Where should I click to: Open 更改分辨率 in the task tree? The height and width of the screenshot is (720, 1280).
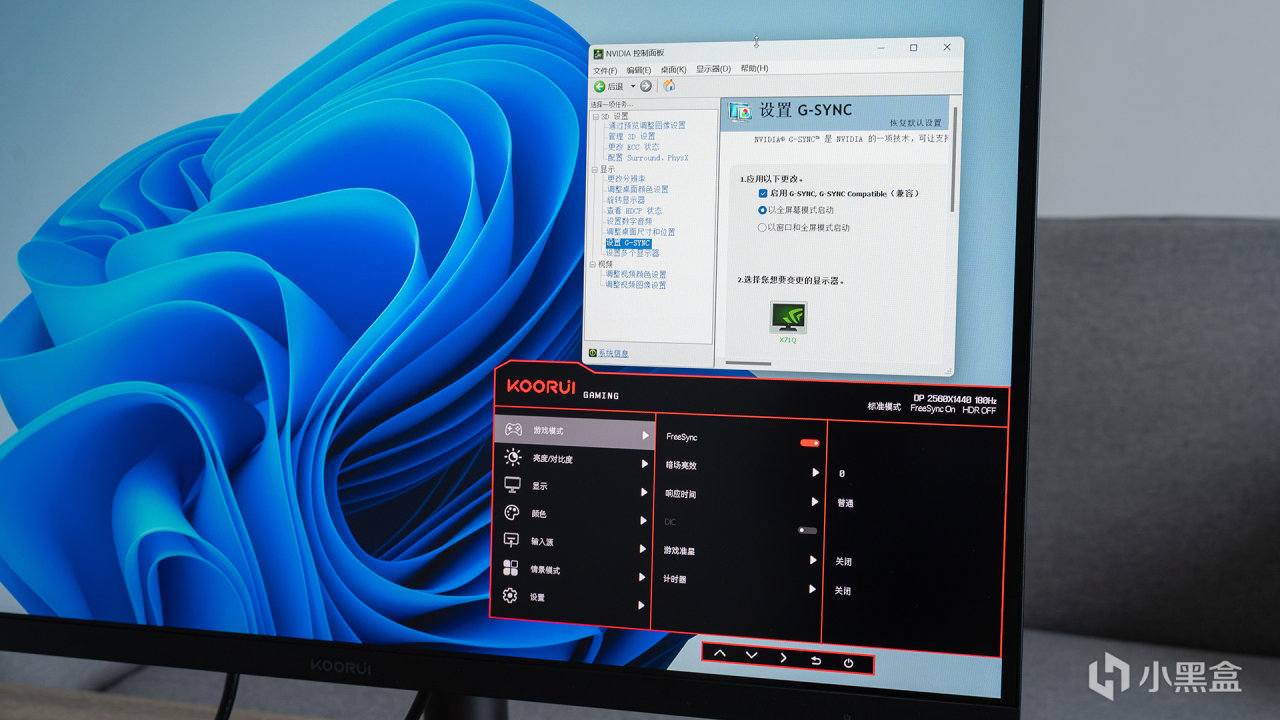627,179
